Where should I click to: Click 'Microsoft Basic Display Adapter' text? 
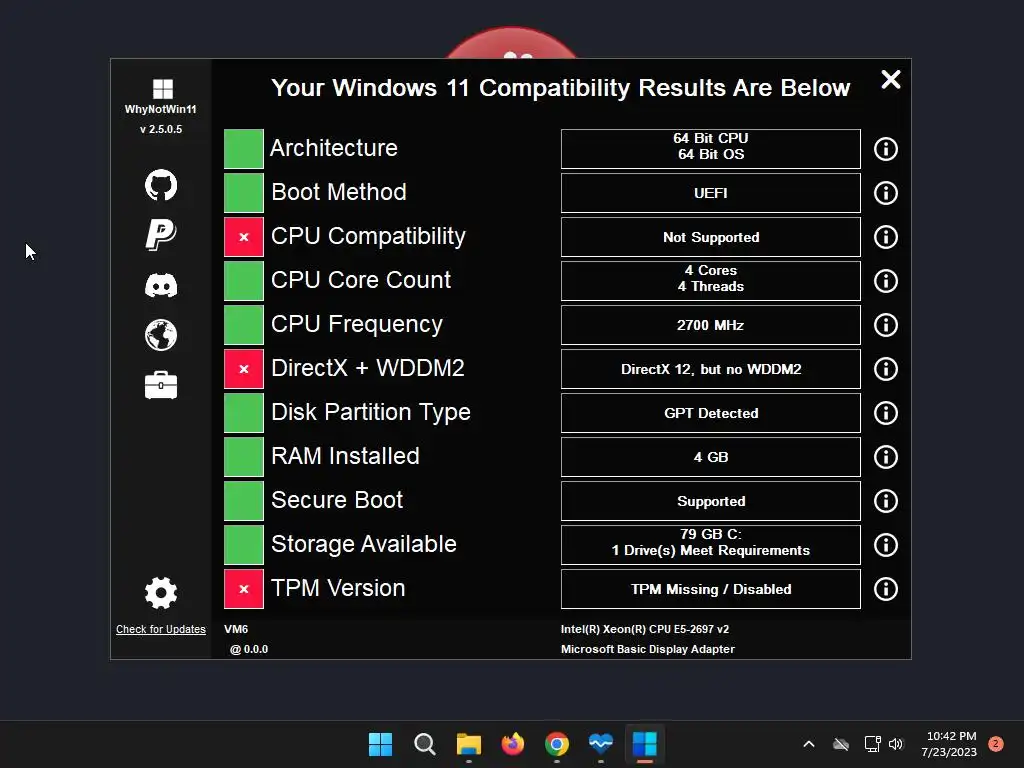pos(647,649)
